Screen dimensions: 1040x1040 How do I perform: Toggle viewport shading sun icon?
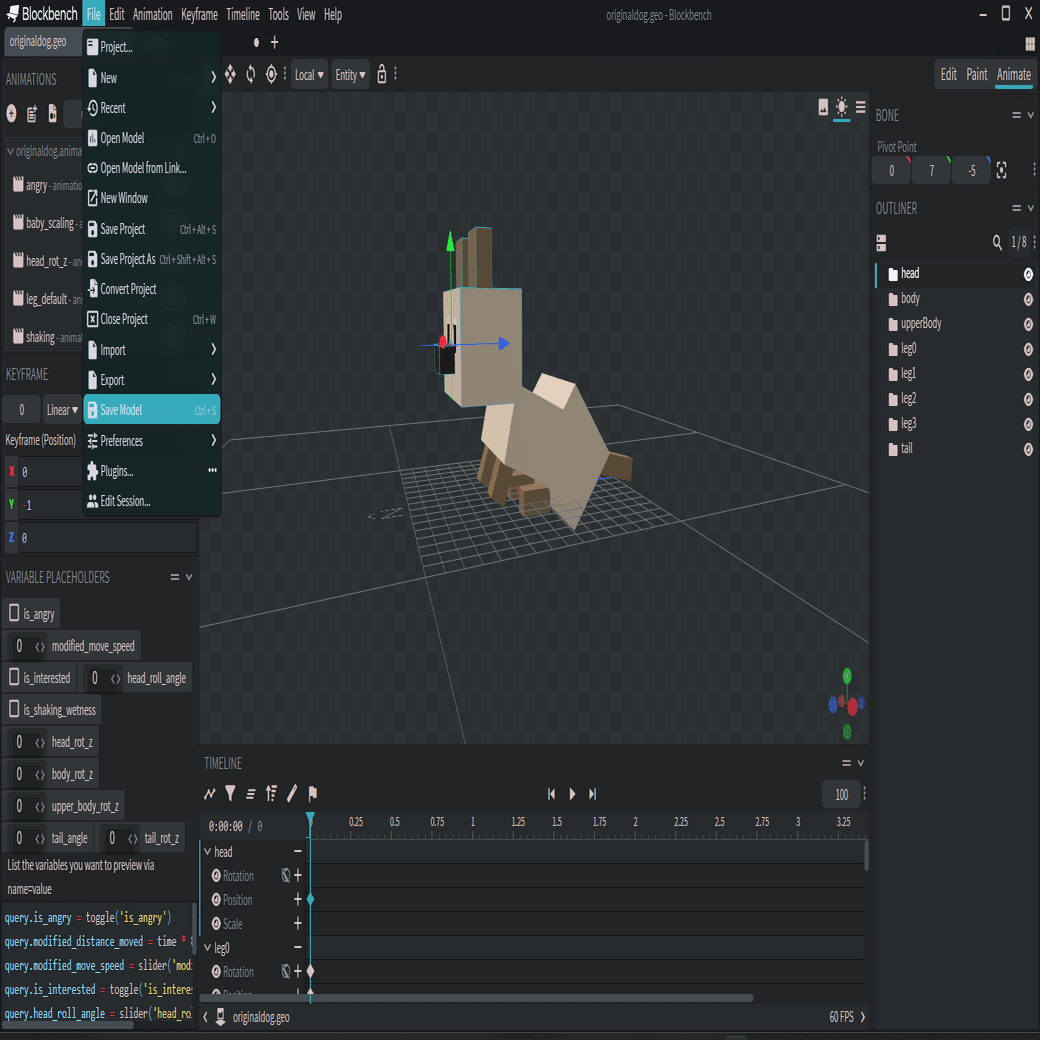click(841, 107)
